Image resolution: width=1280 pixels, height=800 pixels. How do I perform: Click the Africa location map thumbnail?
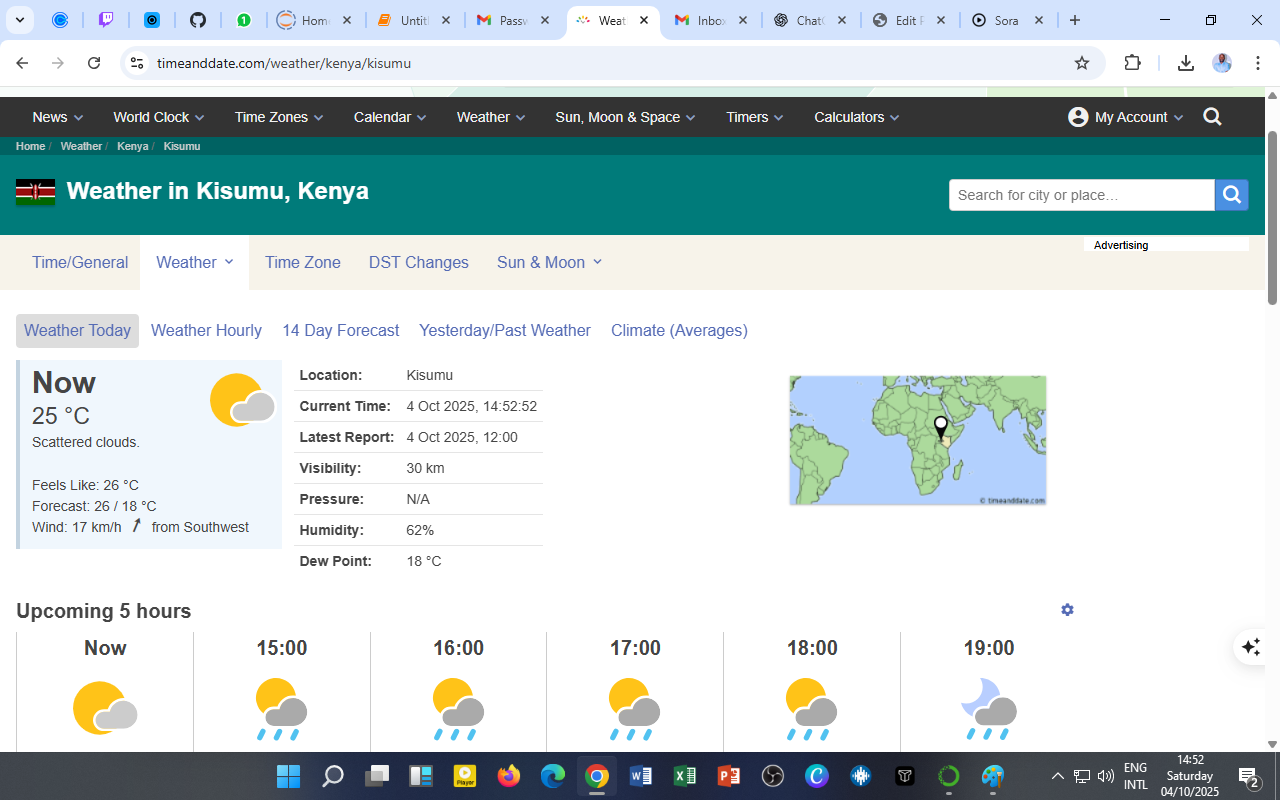click(x=917, y=440)
